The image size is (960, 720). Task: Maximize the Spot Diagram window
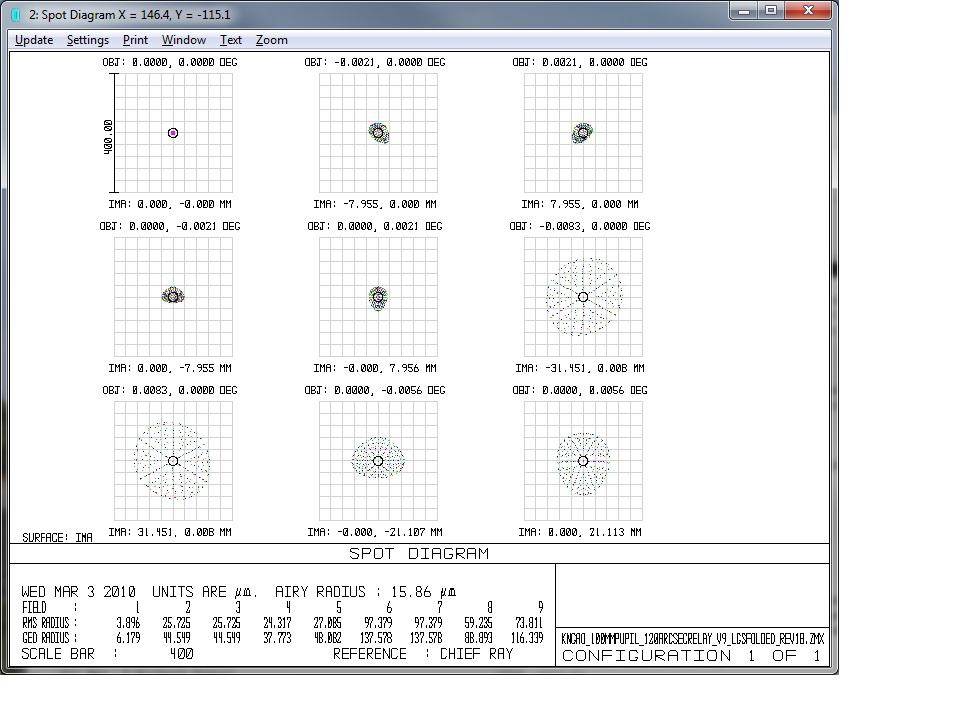click(771, 10)
